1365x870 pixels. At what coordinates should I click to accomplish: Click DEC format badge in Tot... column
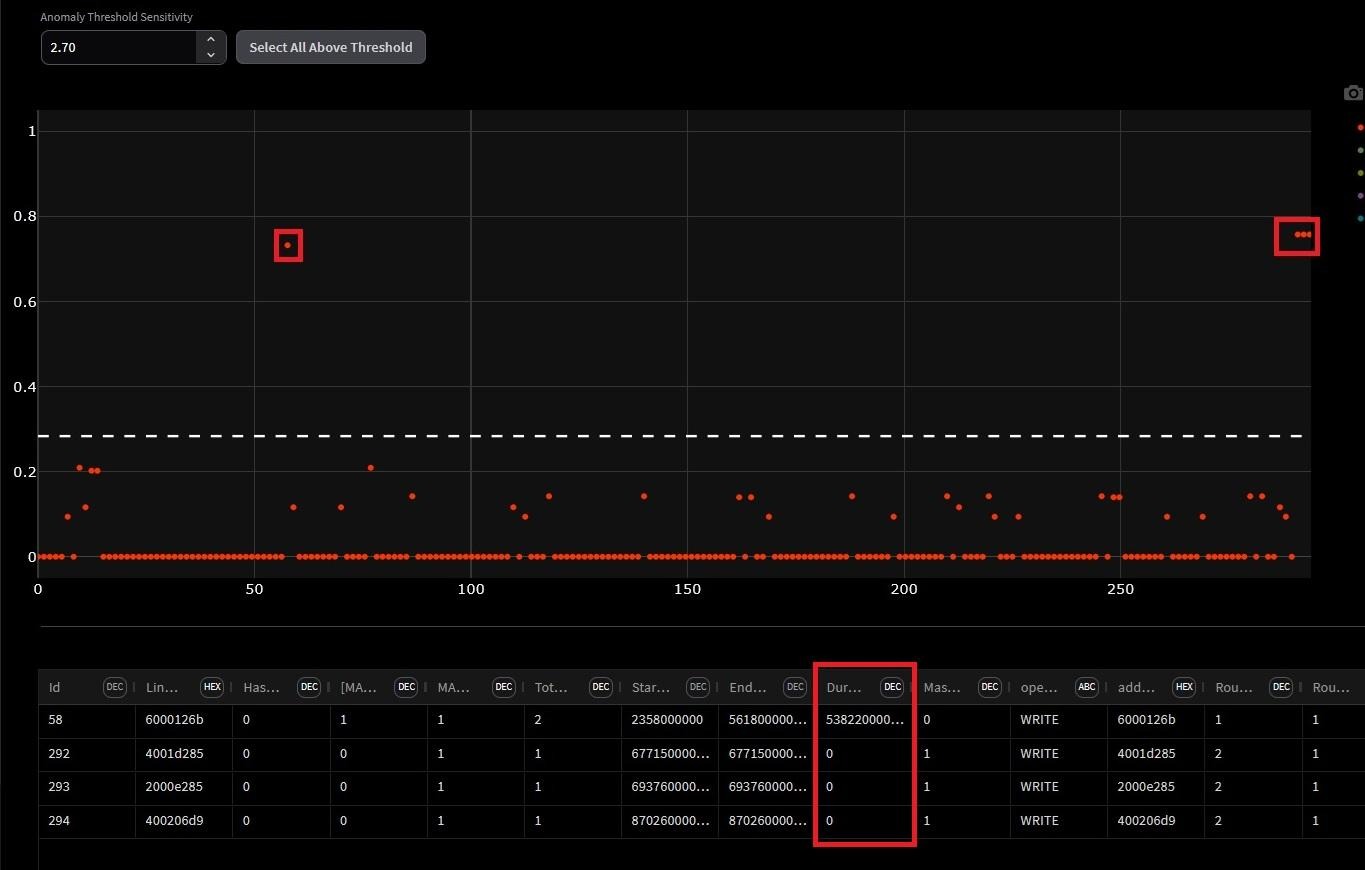click(x=601, y=687)
